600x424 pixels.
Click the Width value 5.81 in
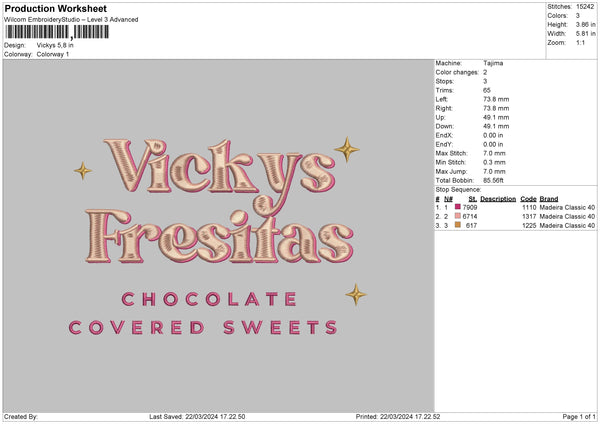point(585,34)
